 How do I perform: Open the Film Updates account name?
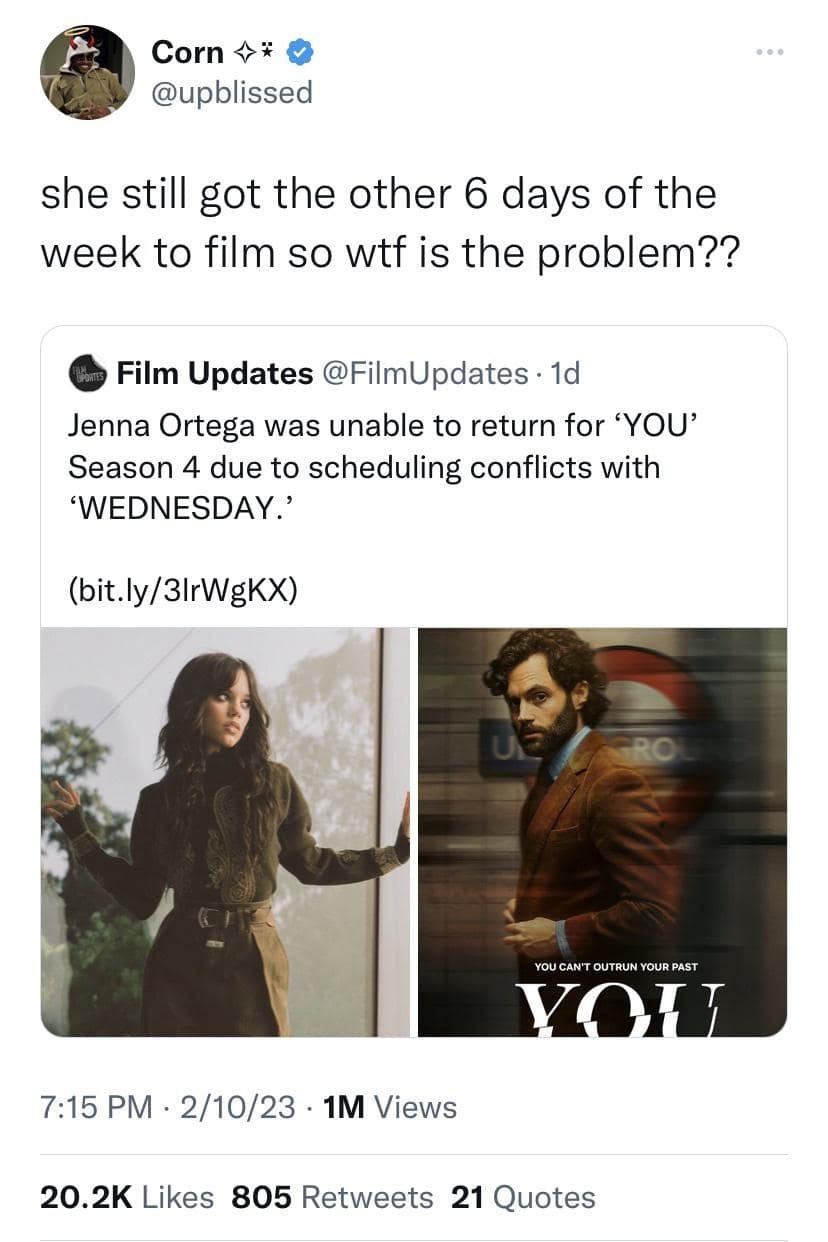click(215, 373)
